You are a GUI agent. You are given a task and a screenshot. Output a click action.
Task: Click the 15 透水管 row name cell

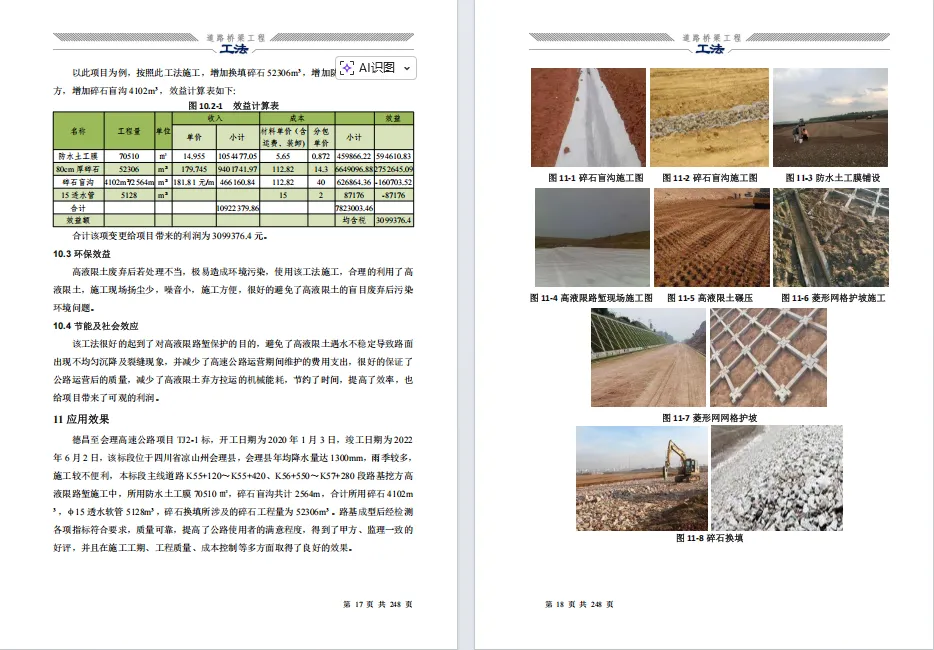click(x=79, y=195)
